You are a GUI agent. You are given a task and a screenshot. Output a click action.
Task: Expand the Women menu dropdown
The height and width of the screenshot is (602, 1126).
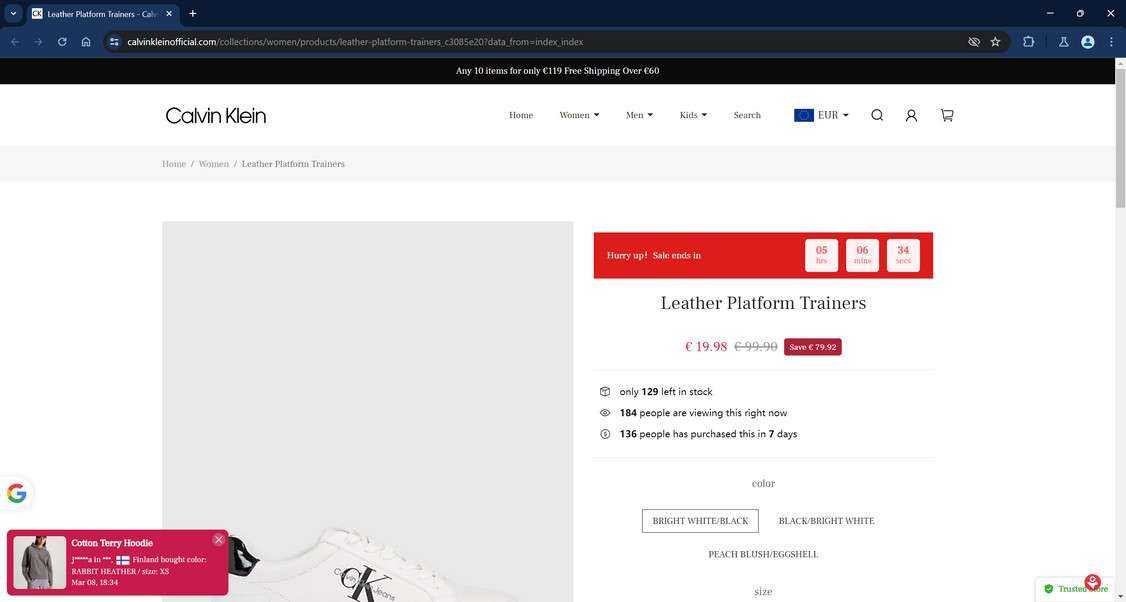point(579,115)
